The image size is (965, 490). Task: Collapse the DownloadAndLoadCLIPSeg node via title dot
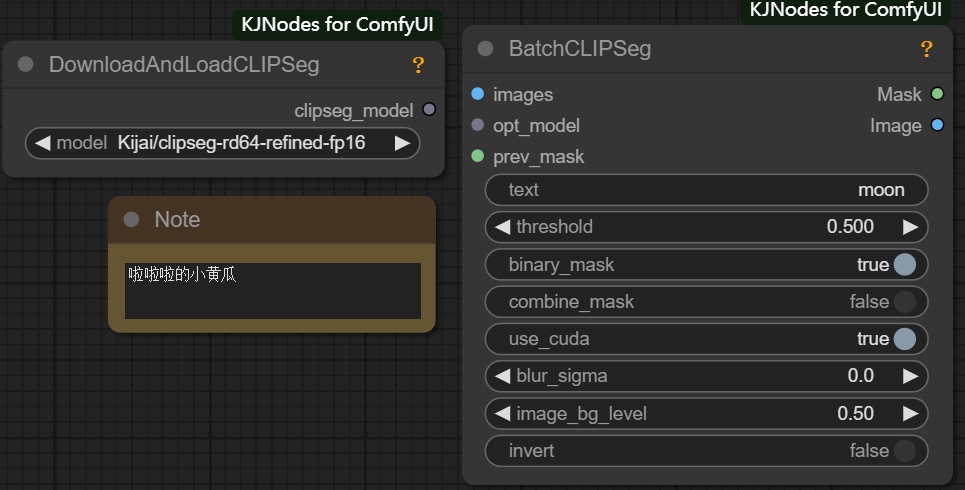[26, 65]
